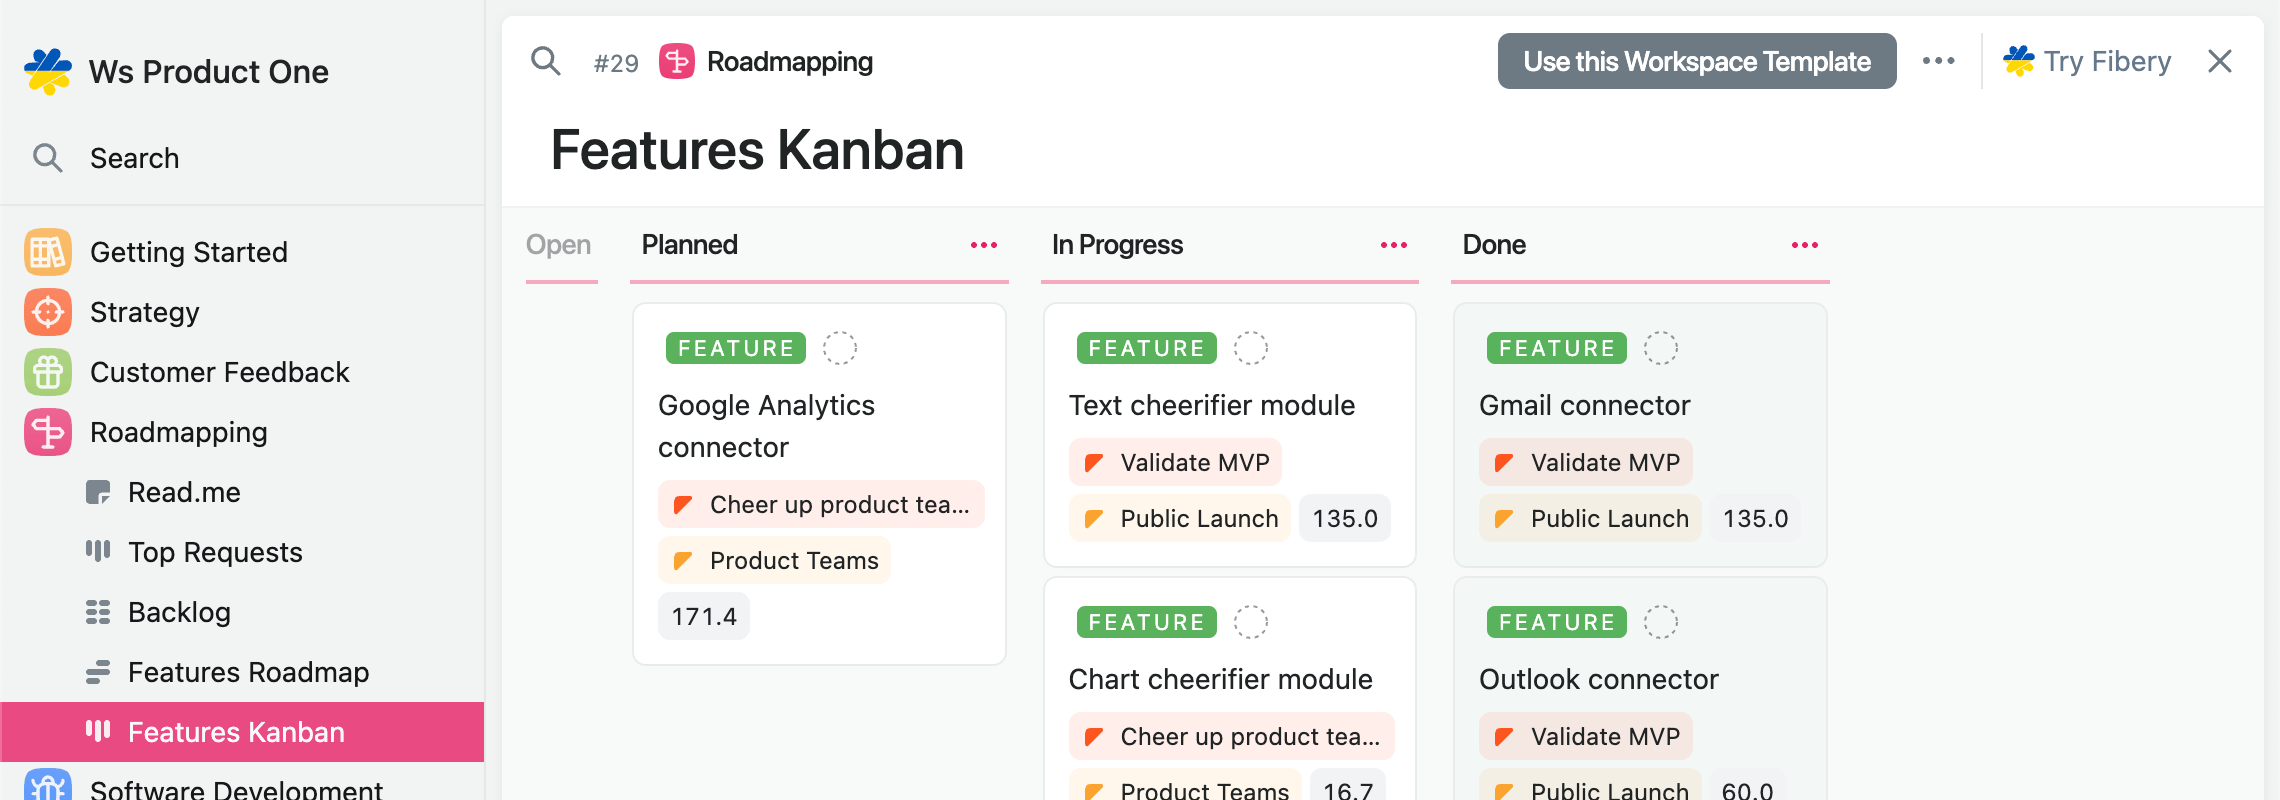Click Public Launch tag on Text cheerifier card
This screenshot has width=2280, height=800.
click(1179, 518)
